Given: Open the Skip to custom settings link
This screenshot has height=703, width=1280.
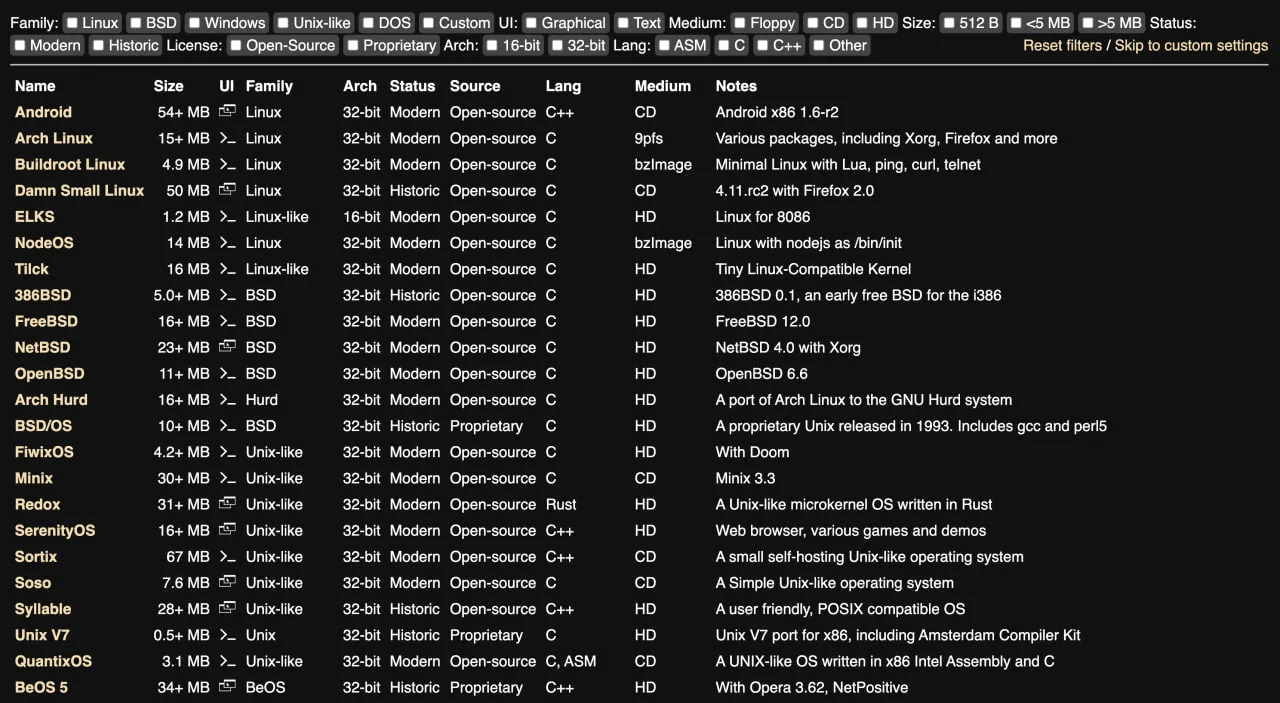Looking at the screenshot, I should [1191, 45].
